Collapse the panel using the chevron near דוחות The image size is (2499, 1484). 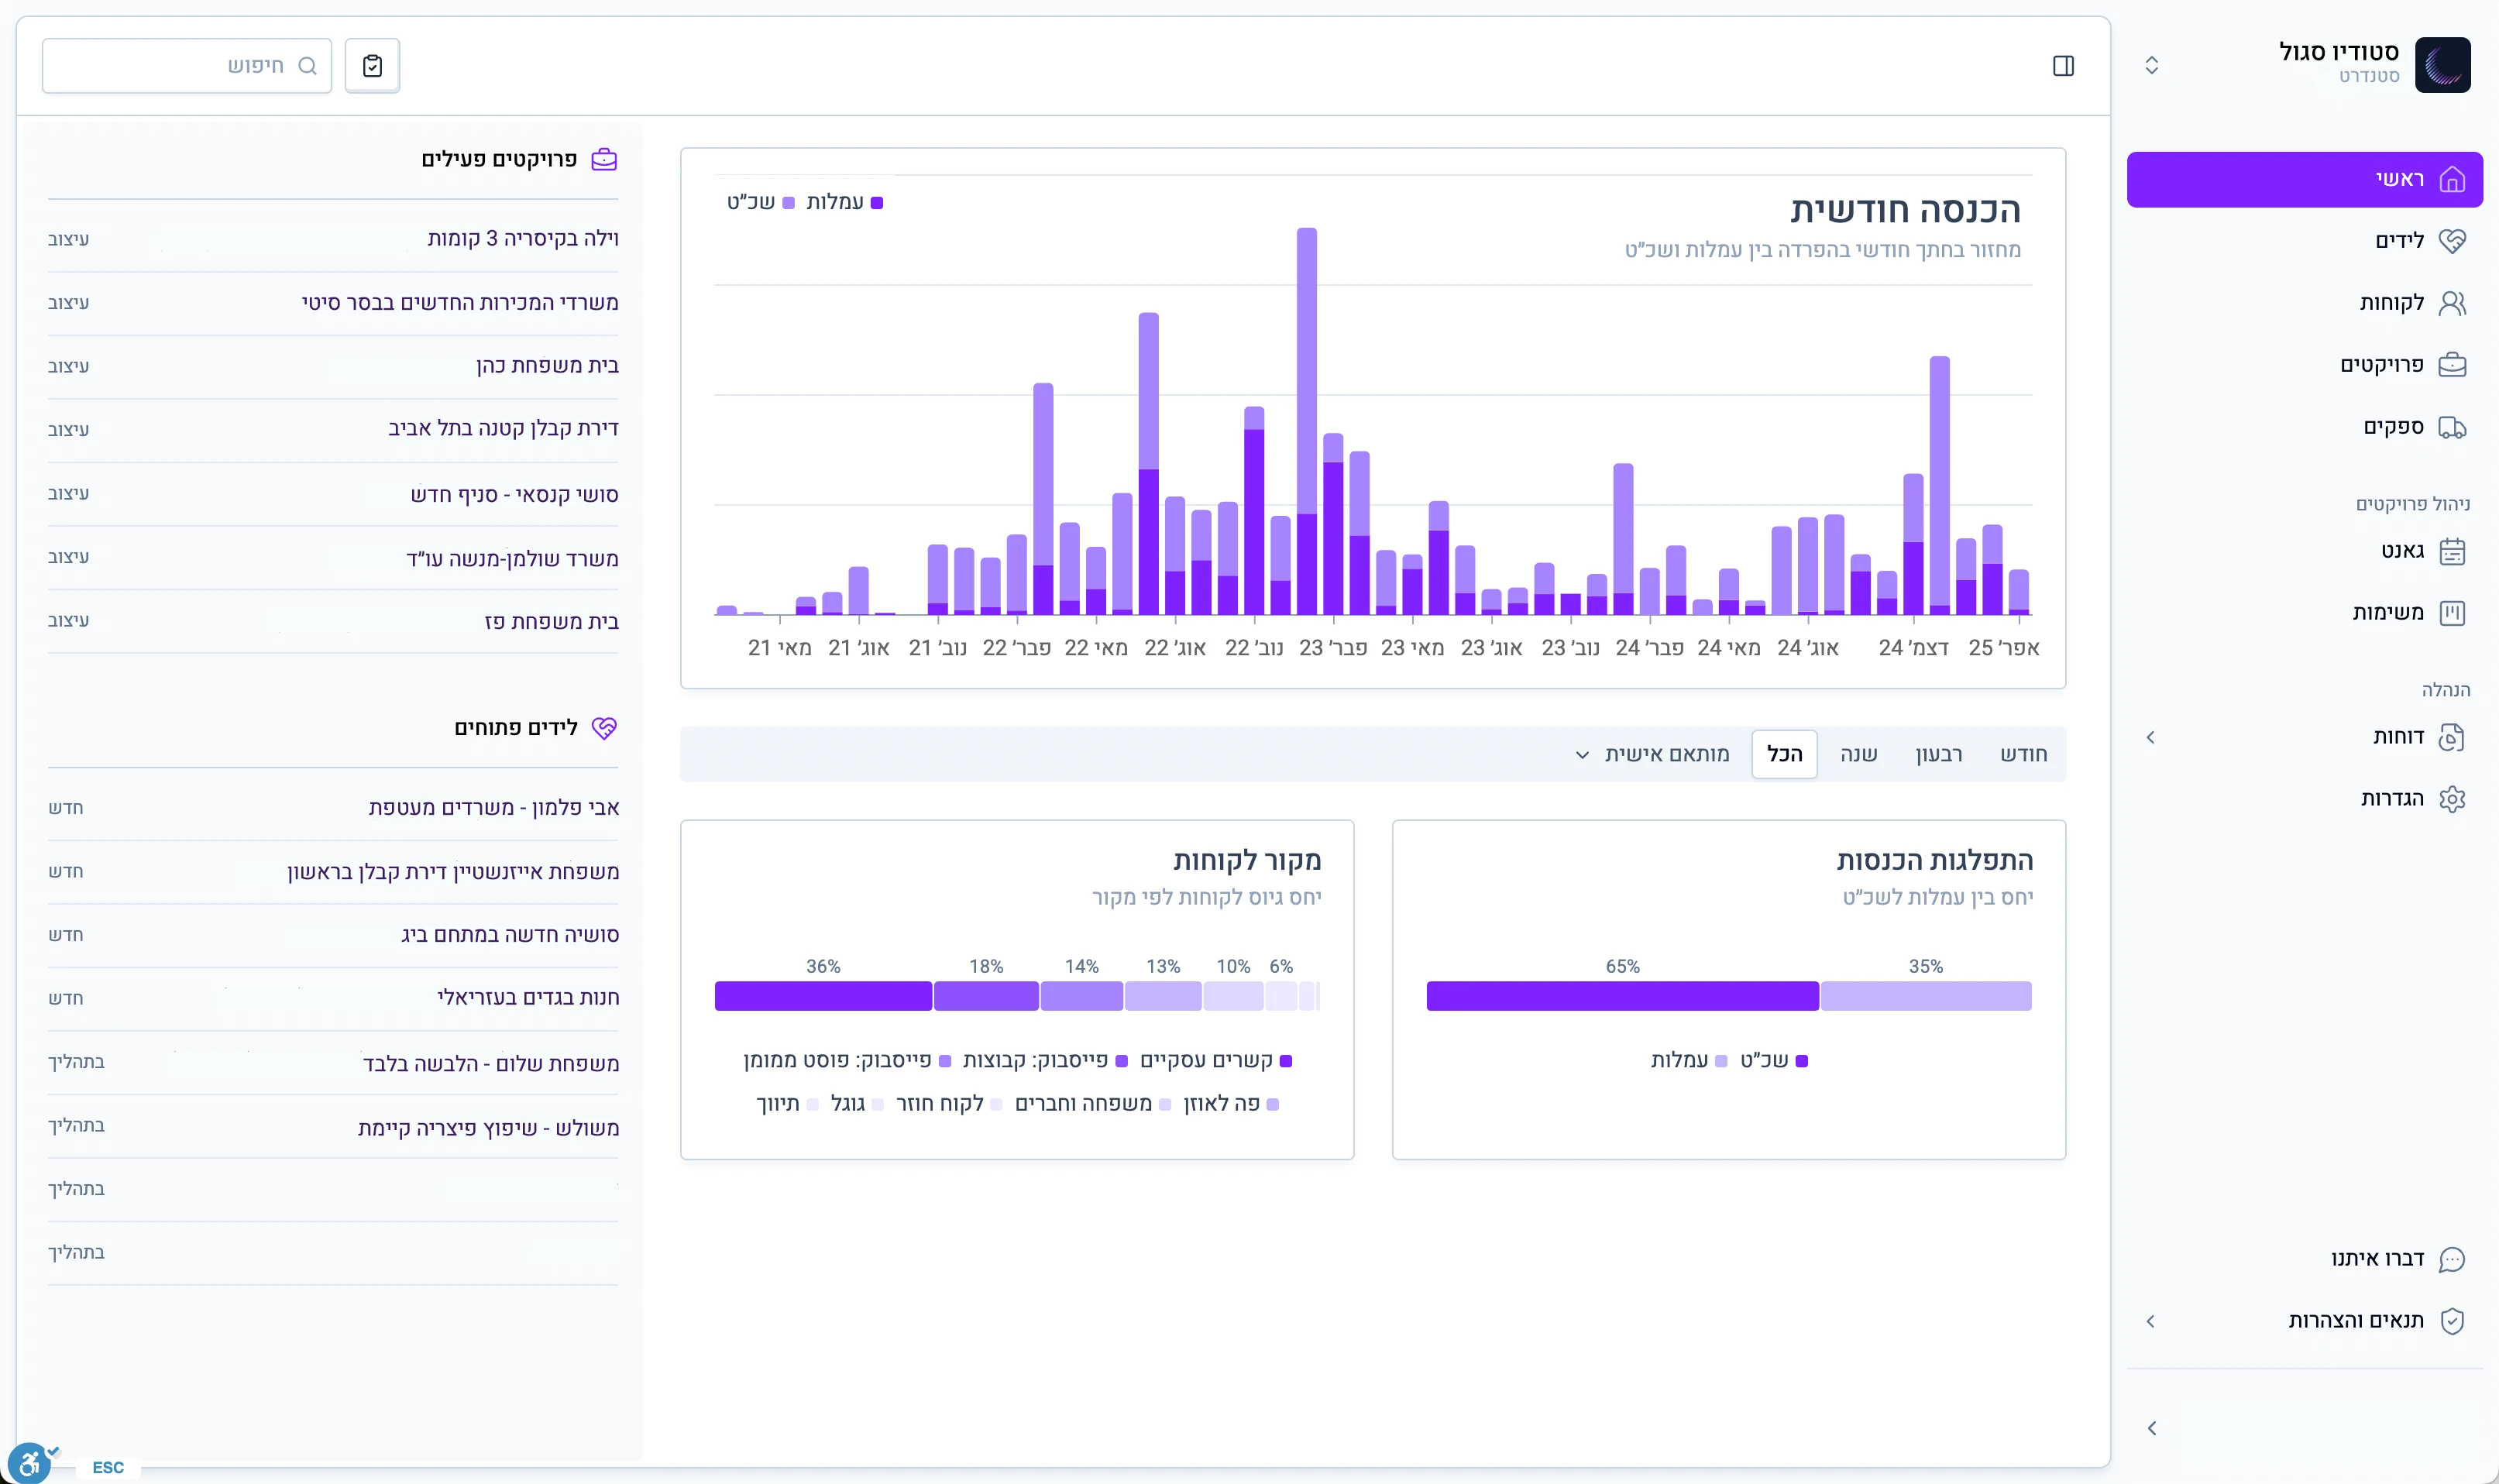tap(2152, 737)
